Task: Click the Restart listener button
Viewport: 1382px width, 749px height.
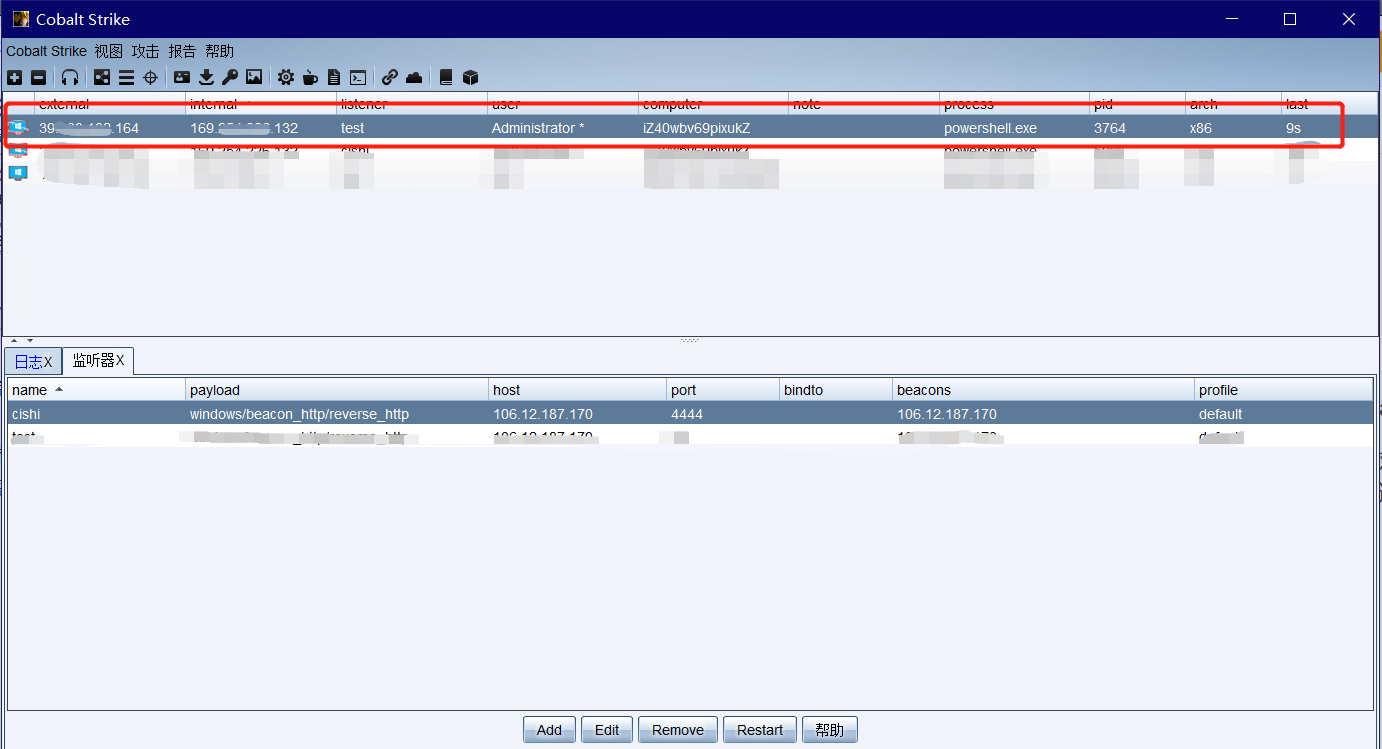Action: coord(760,730)
